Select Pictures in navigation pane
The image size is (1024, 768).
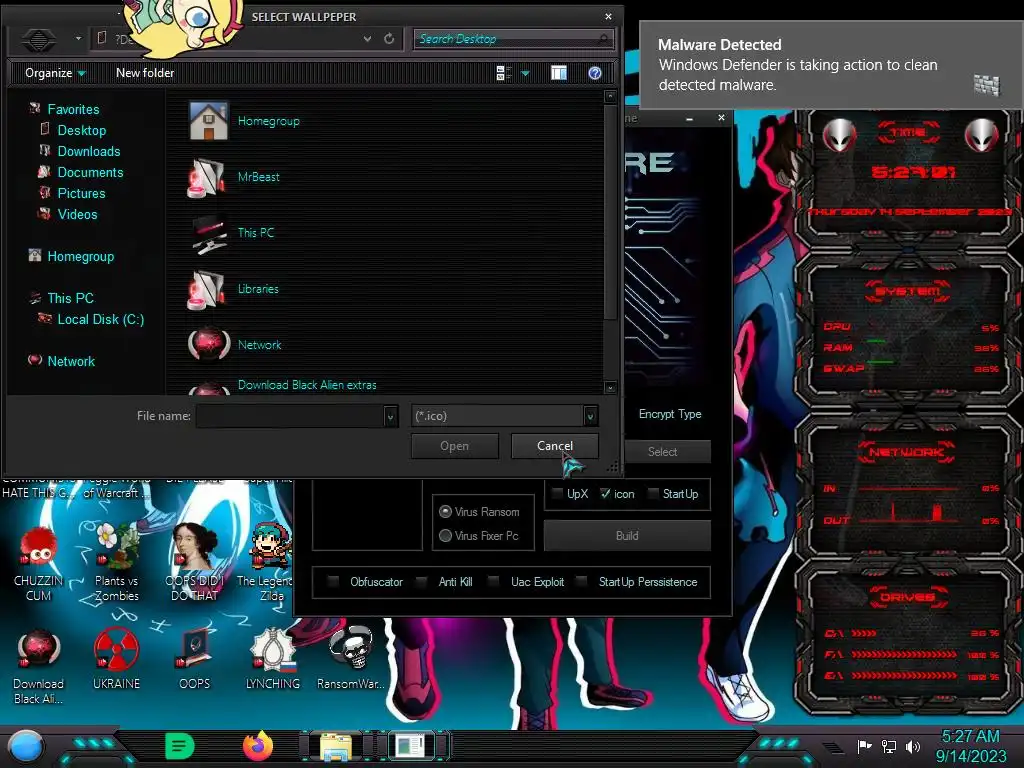coord(81,193)
